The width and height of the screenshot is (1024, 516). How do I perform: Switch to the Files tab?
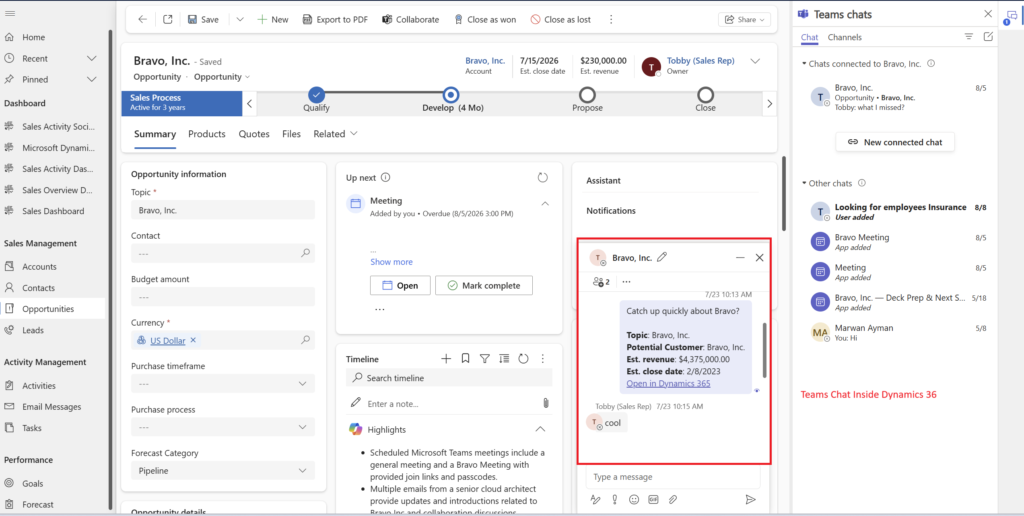291,134
